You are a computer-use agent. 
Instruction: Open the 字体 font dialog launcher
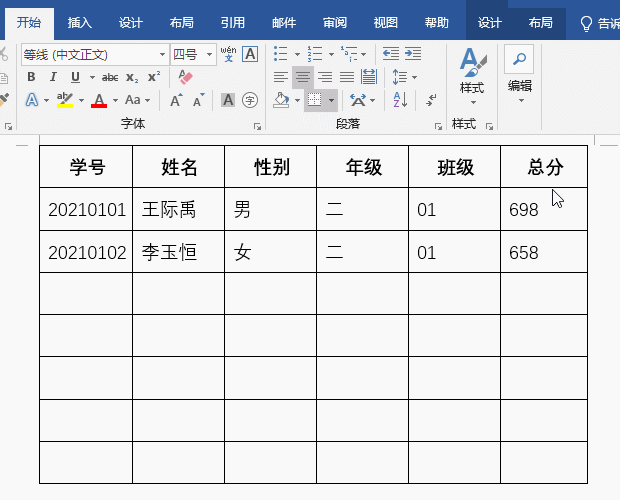pos(257,126)
